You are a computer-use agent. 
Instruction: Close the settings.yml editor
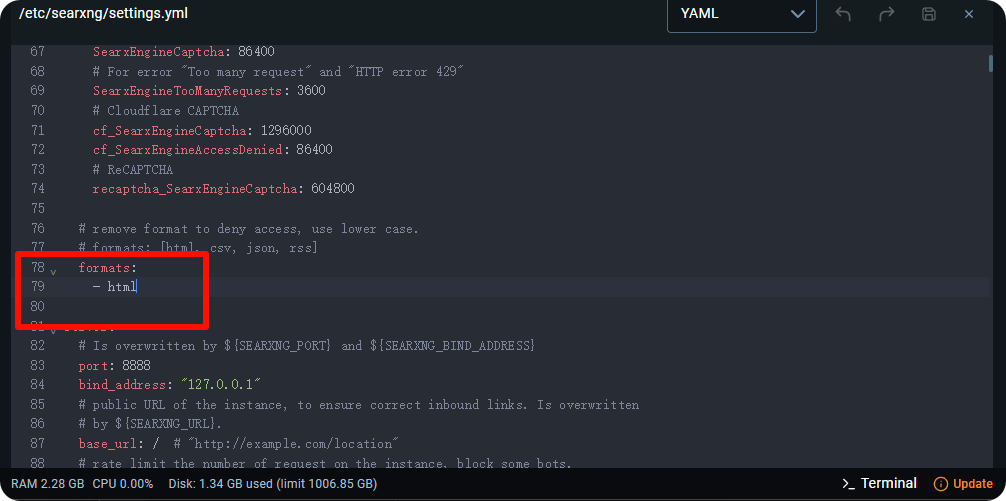pos(969,14)
